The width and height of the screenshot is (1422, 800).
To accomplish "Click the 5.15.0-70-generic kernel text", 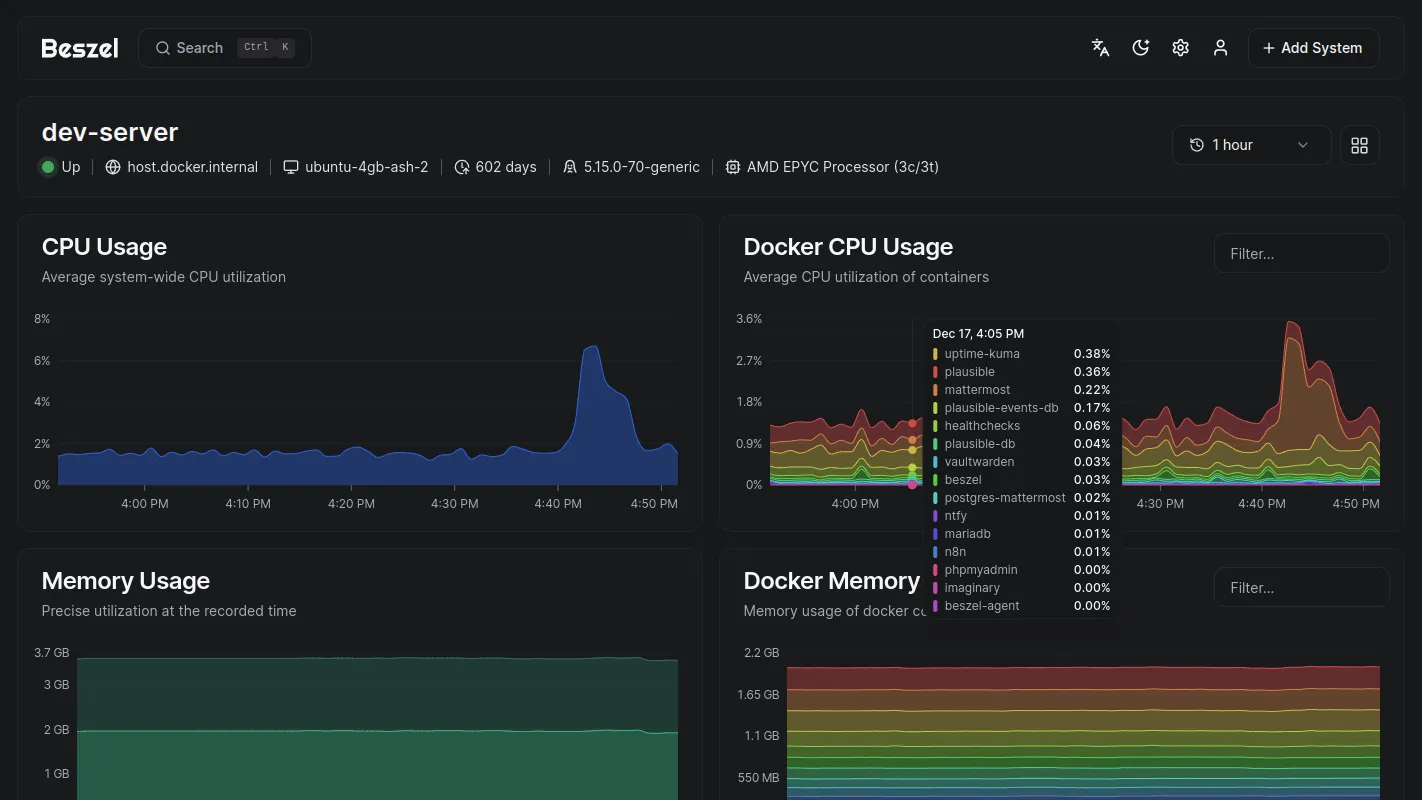I will pyautogui.click(x=642, y=167).
